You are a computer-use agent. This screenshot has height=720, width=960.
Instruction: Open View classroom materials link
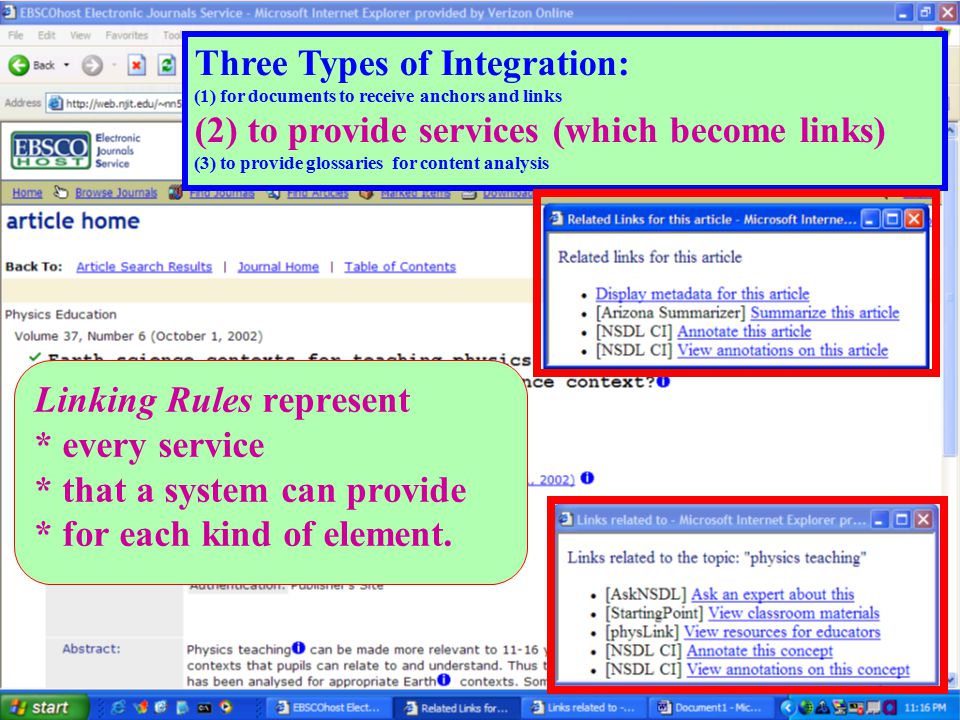(x=793, y=613)
